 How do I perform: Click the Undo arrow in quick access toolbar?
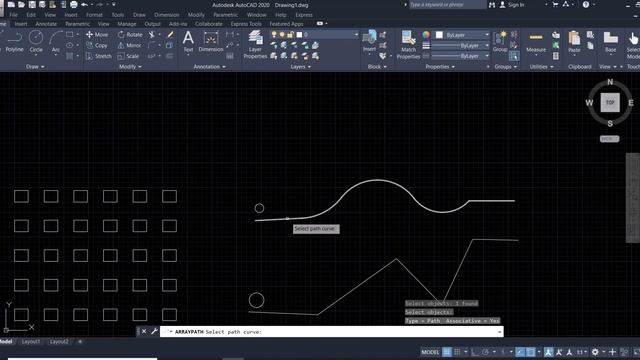coord(84,5)
